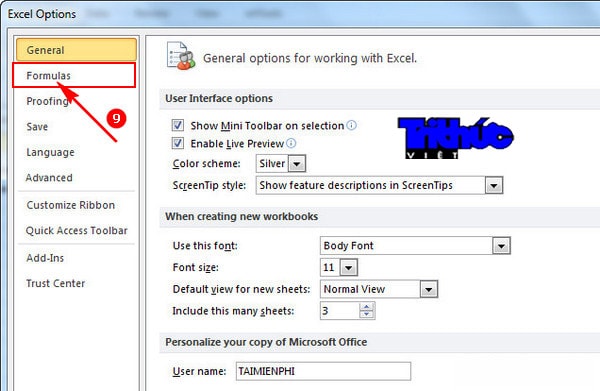This screenshot has width=600, height=391.
Task: Click info icon beside Enable Live Preview
Action: [x=291, y=143]
